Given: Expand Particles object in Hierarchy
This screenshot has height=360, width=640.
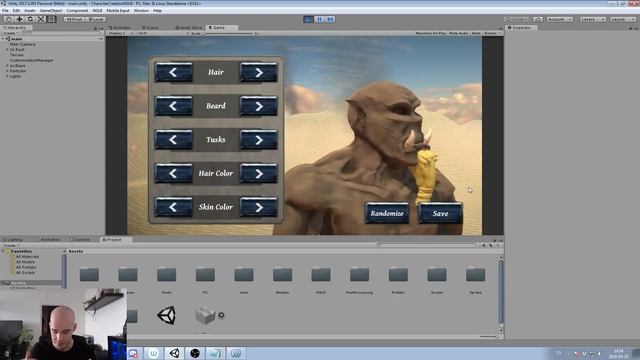Looking at the screenshot, I should (7, 71).
